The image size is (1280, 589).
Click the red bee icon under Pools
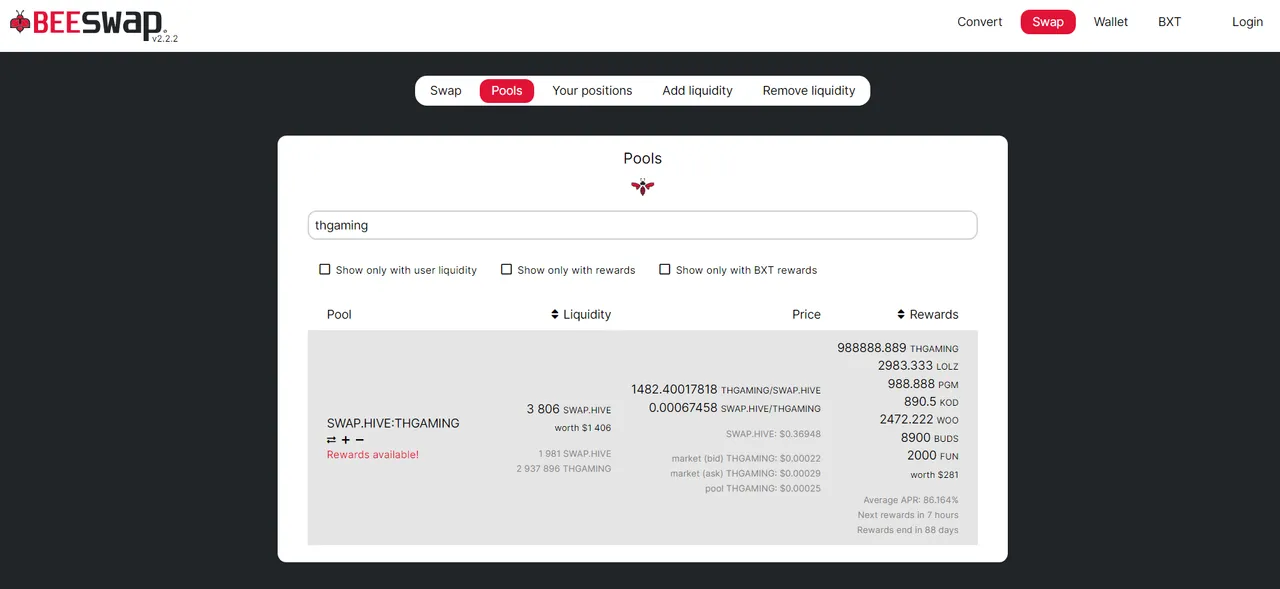(x=642, y=186)
